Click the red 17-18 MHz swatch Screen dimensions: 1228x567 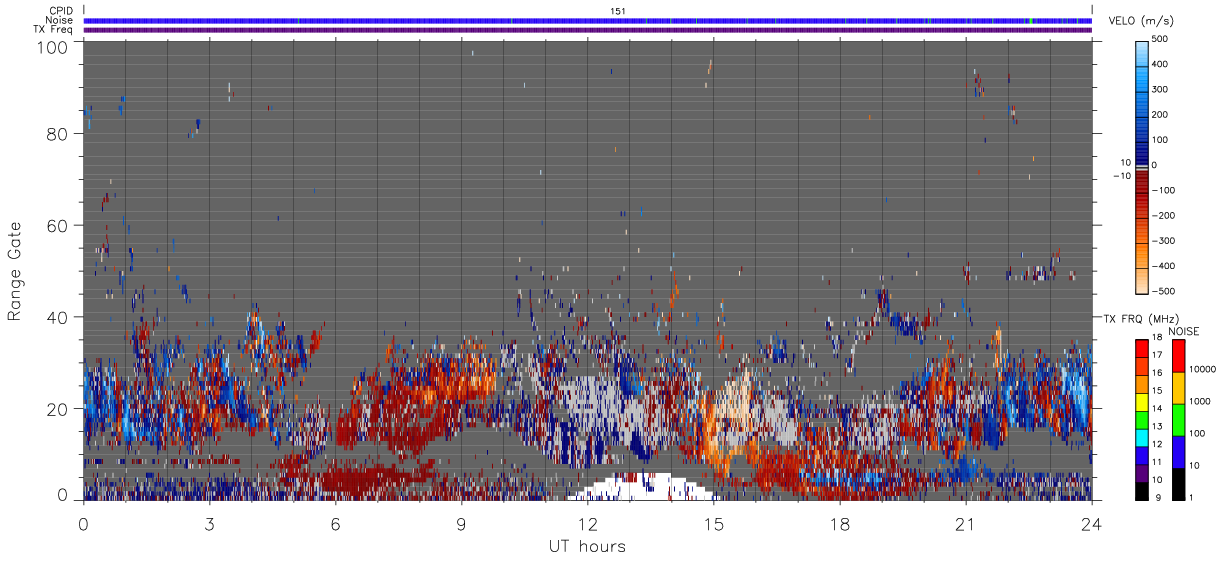1142,348
